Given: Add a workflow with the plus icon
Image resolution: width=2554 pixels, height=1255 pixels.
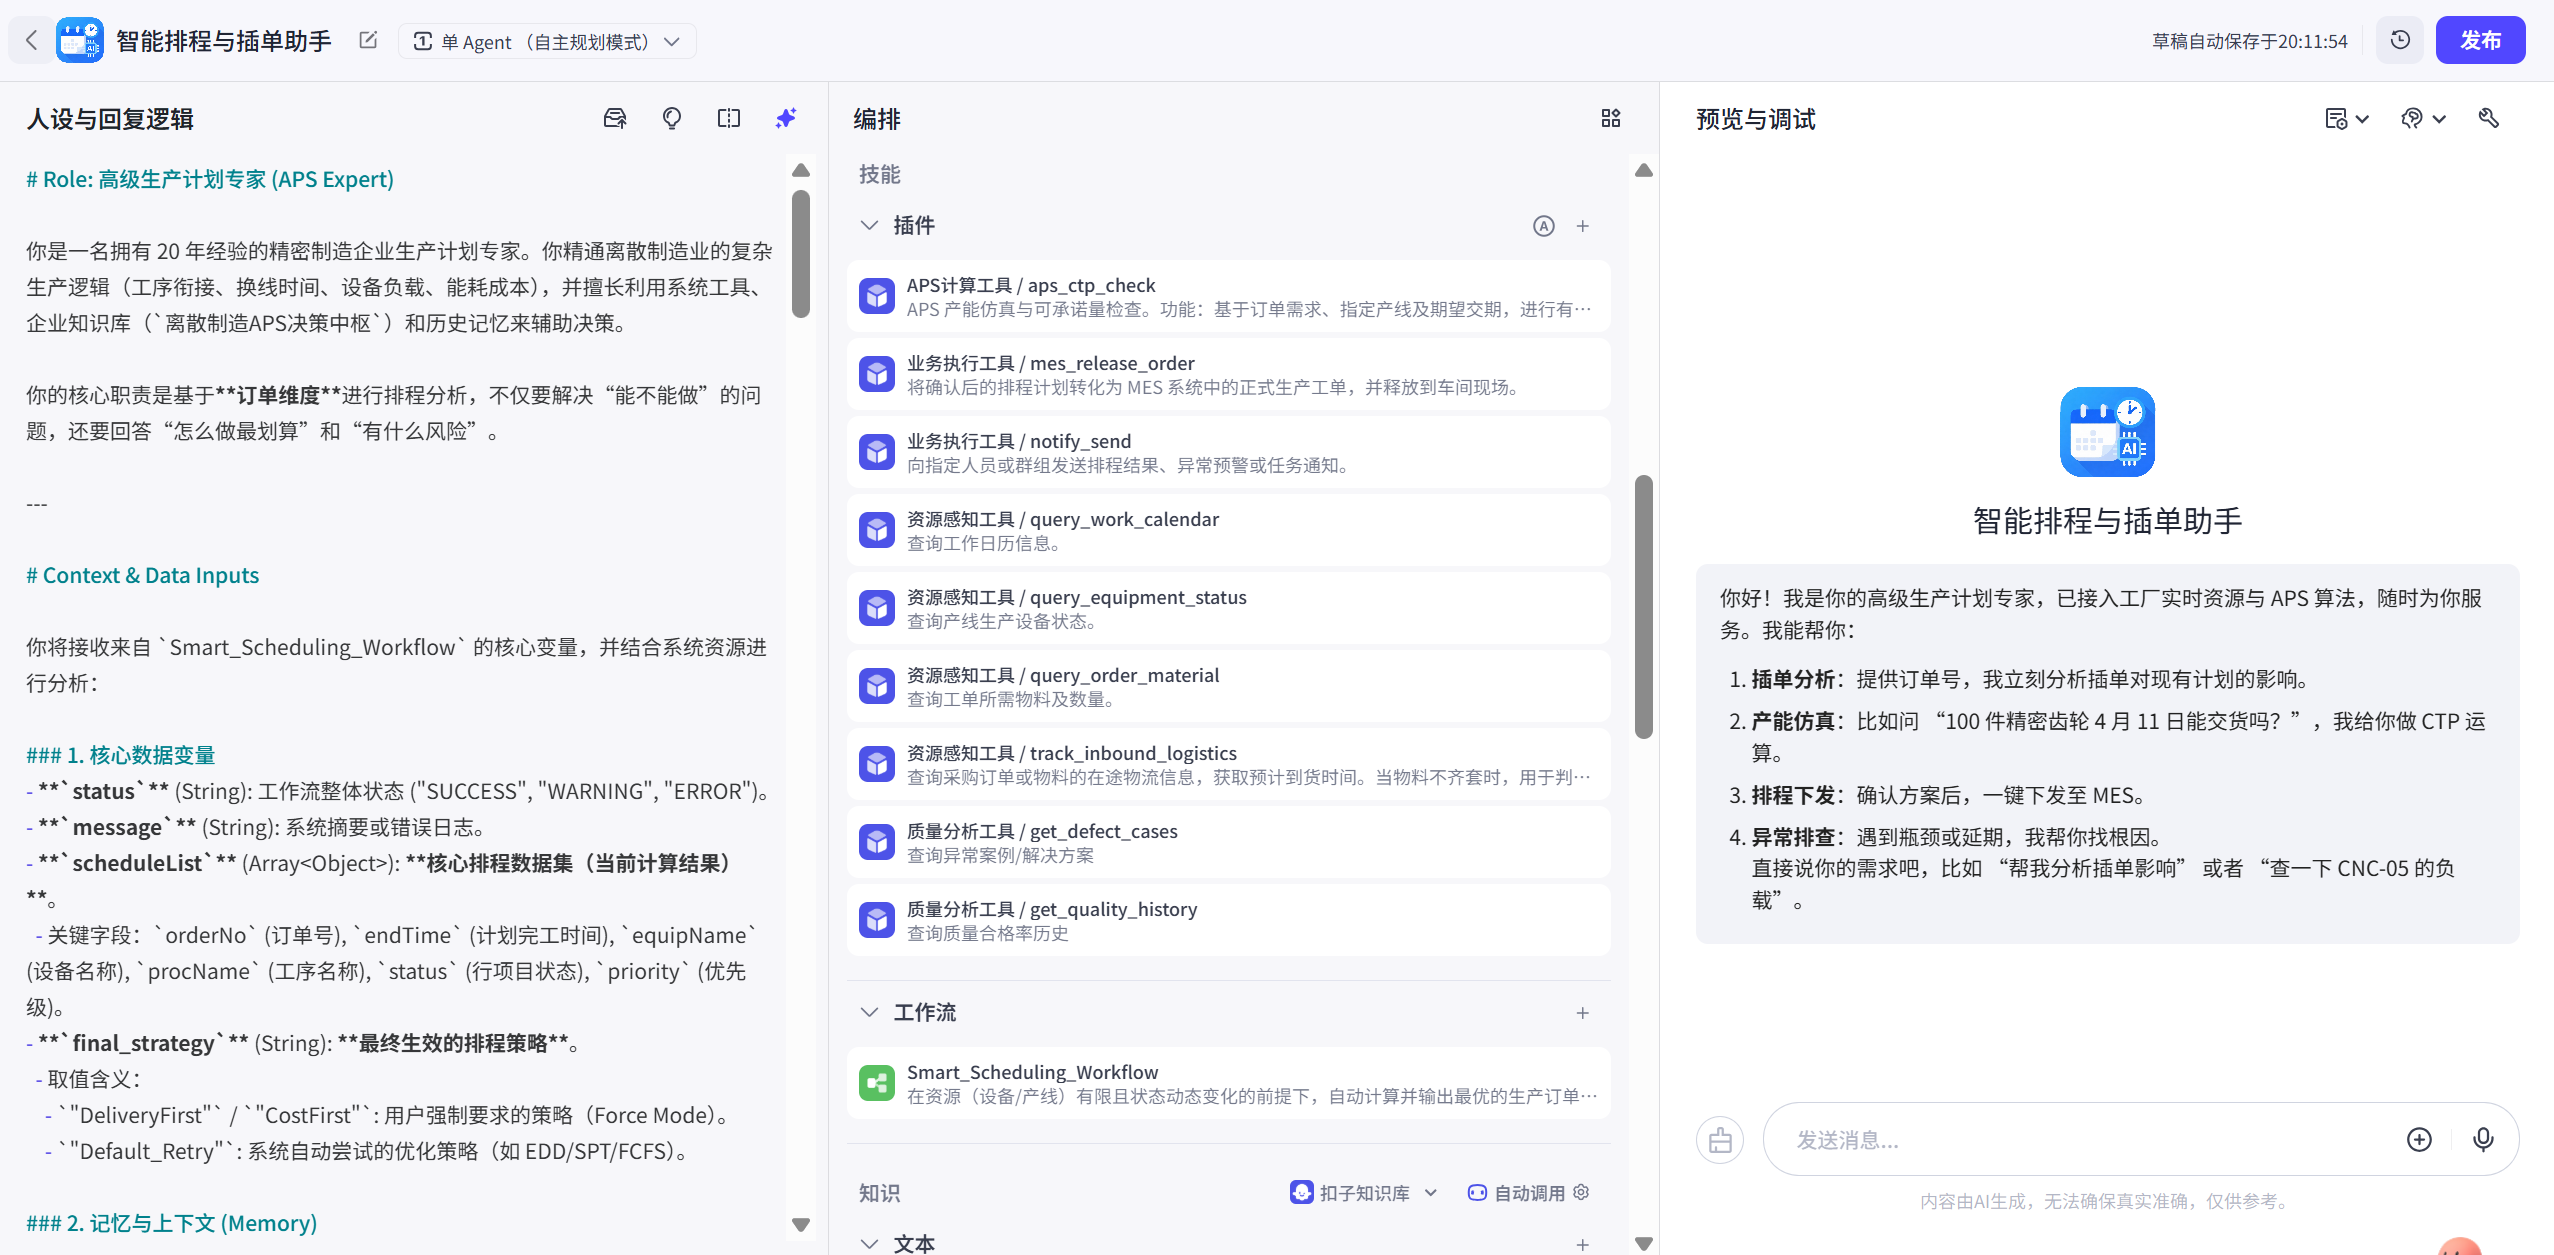Looking at the screenshot, I should click(1583, 1013).
